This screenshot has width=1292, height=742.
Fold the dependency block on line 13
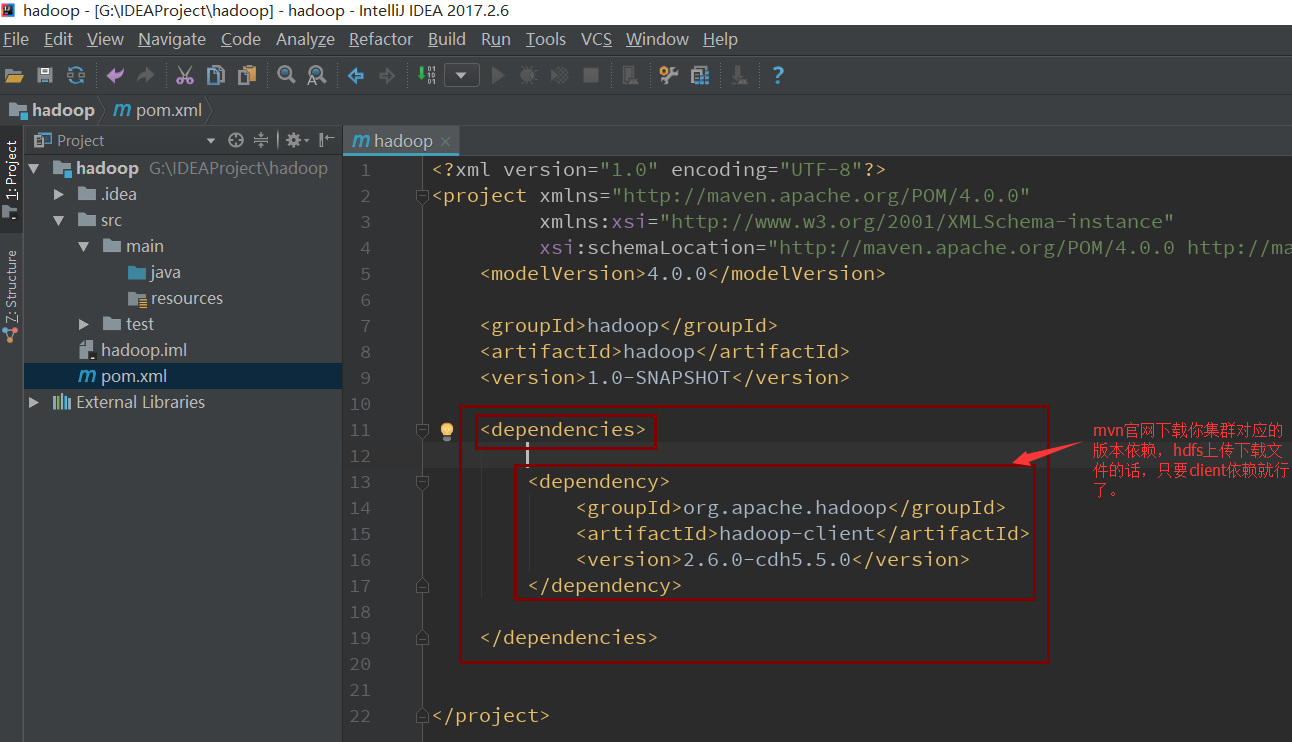click(422, 482)
